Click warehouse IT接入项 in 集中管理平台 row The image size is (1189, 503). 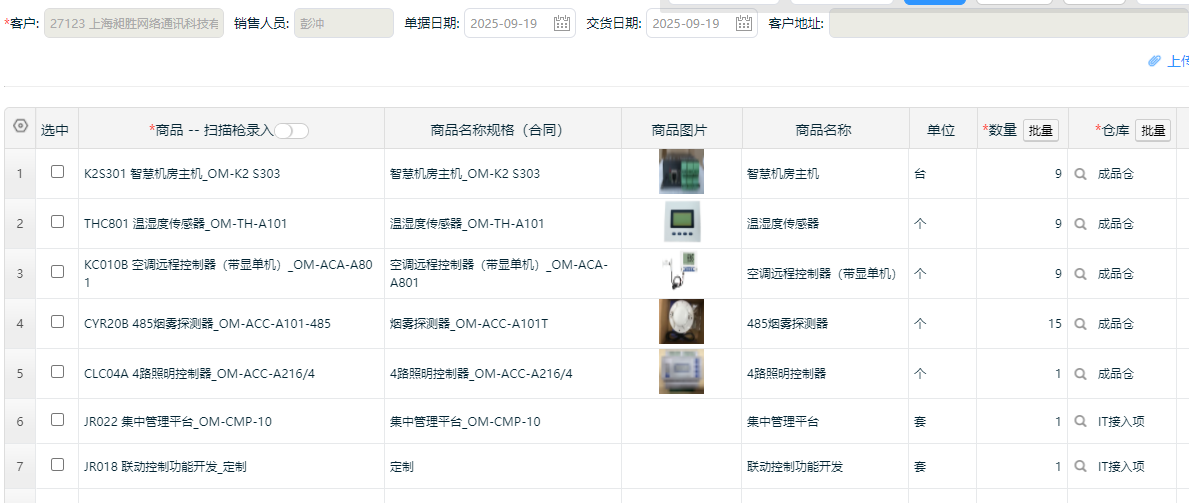tap(1121, 422)
